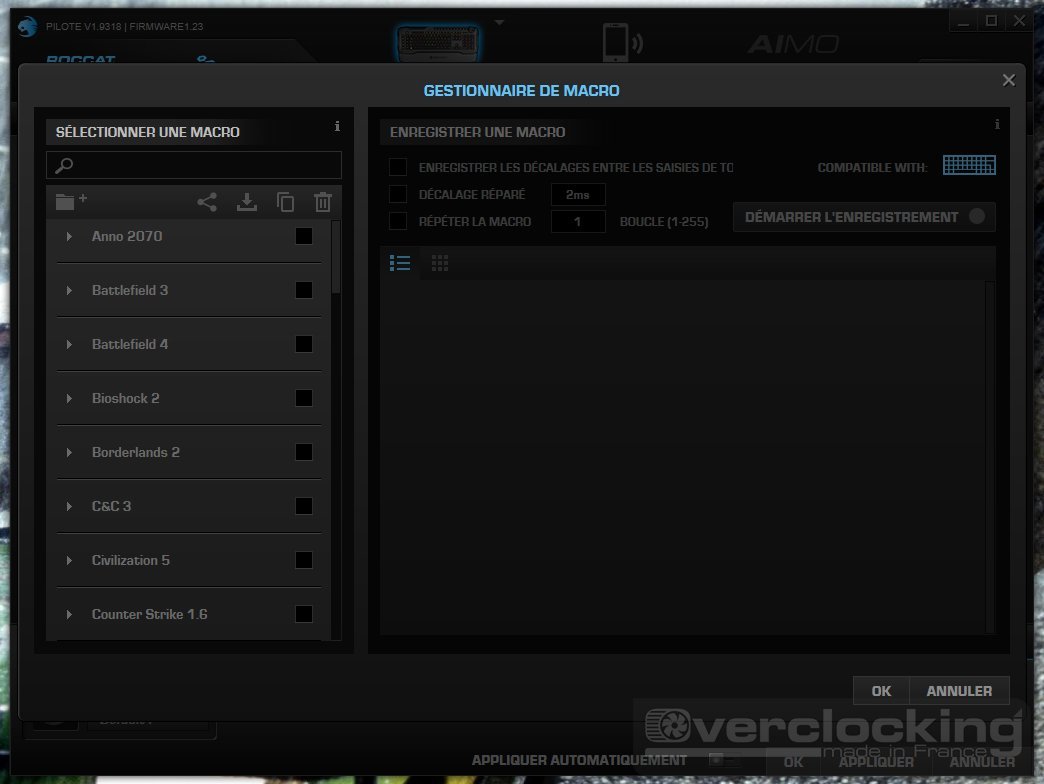Open info icon in macro selection panel
Image resolution: width=1044 pixels, height=784 pixels.
(337, 127)
